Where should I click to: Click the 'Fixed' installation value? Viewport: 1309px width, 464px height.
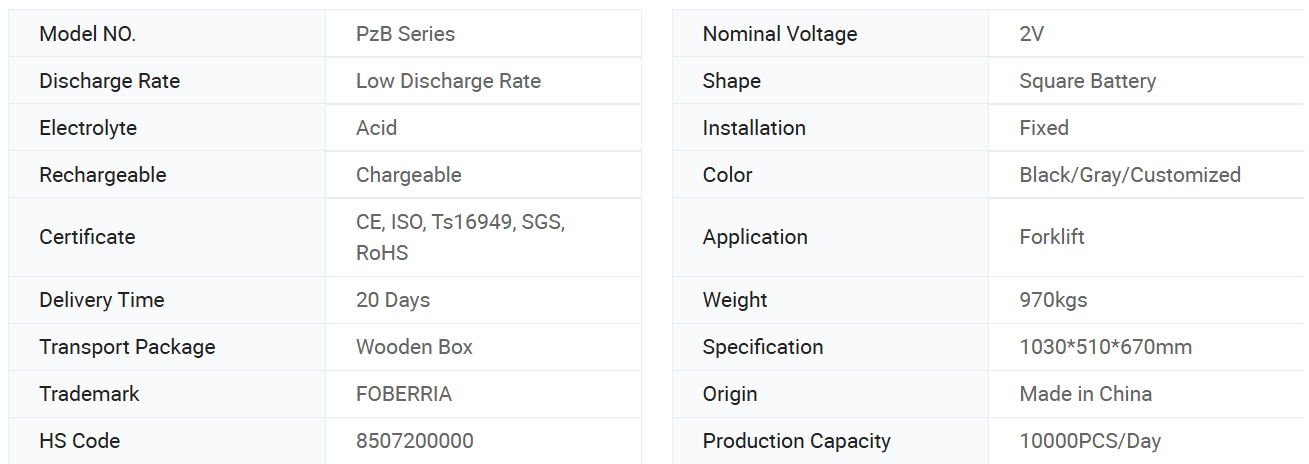click(1044, 128)
